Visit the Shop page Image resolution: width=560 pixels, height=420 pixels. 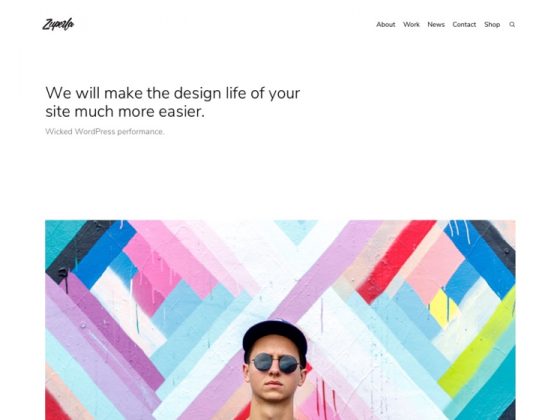coord(492,24)
